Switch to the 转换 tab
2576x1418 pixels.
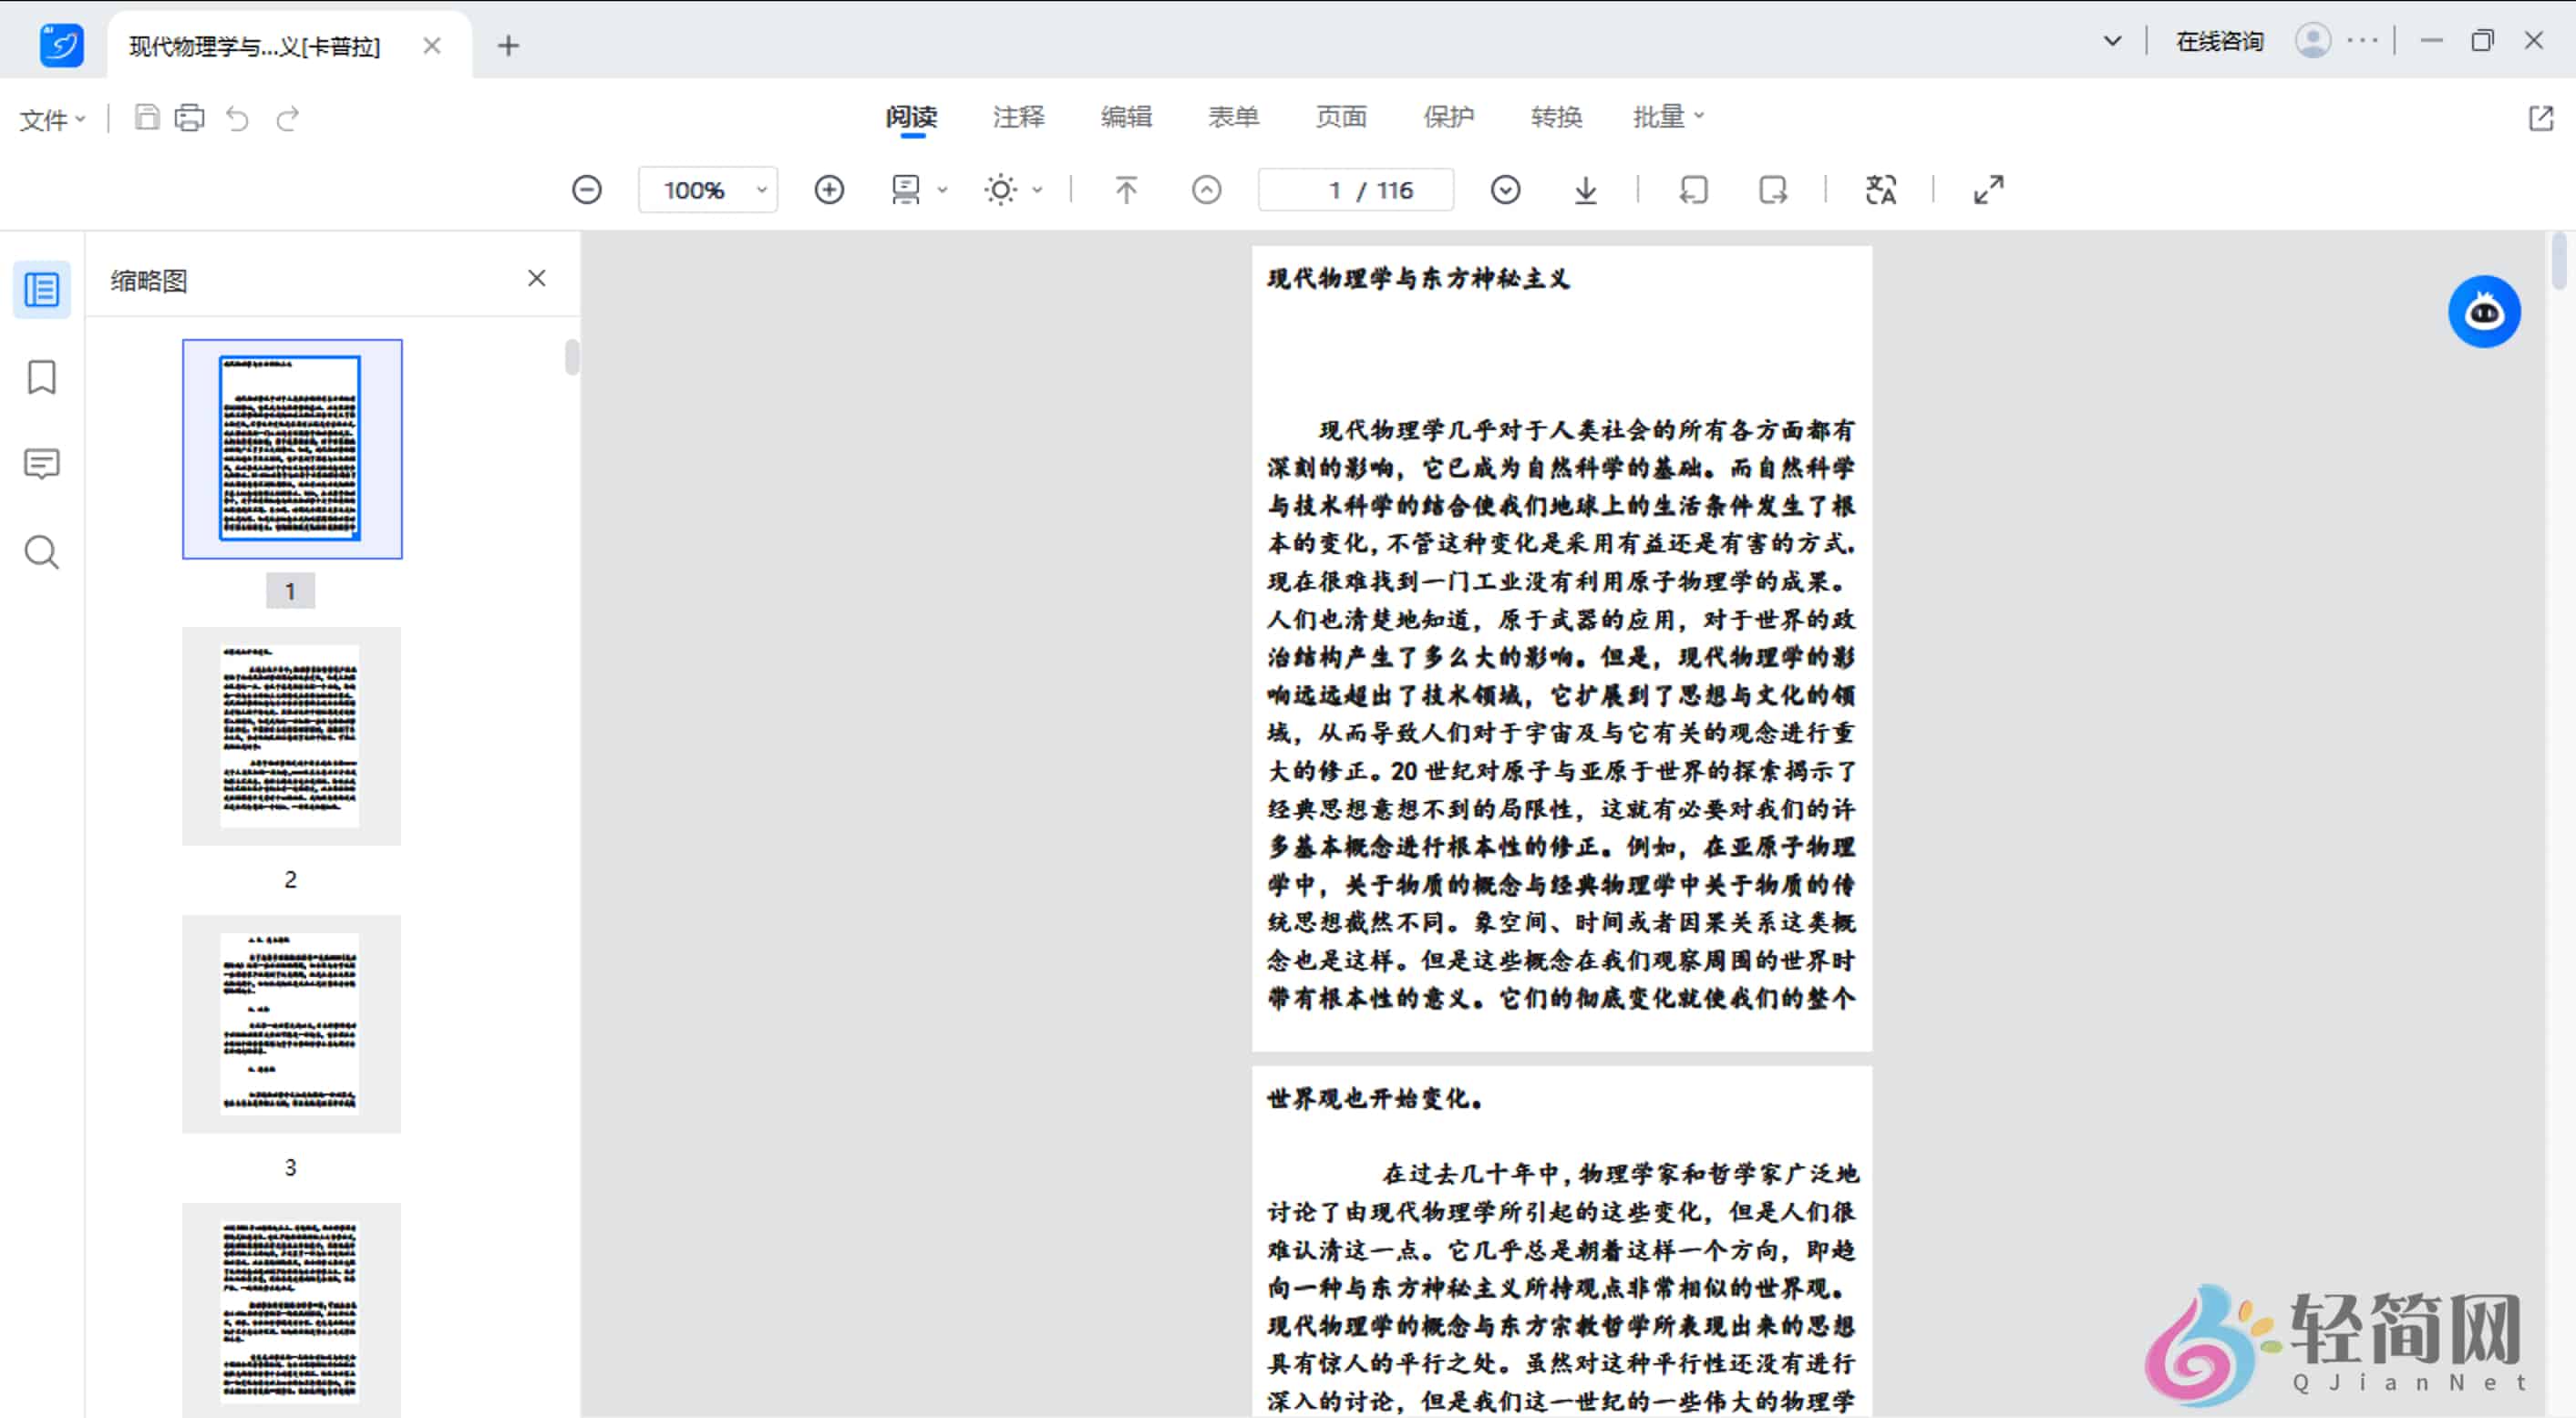[x=1556, y=117]
